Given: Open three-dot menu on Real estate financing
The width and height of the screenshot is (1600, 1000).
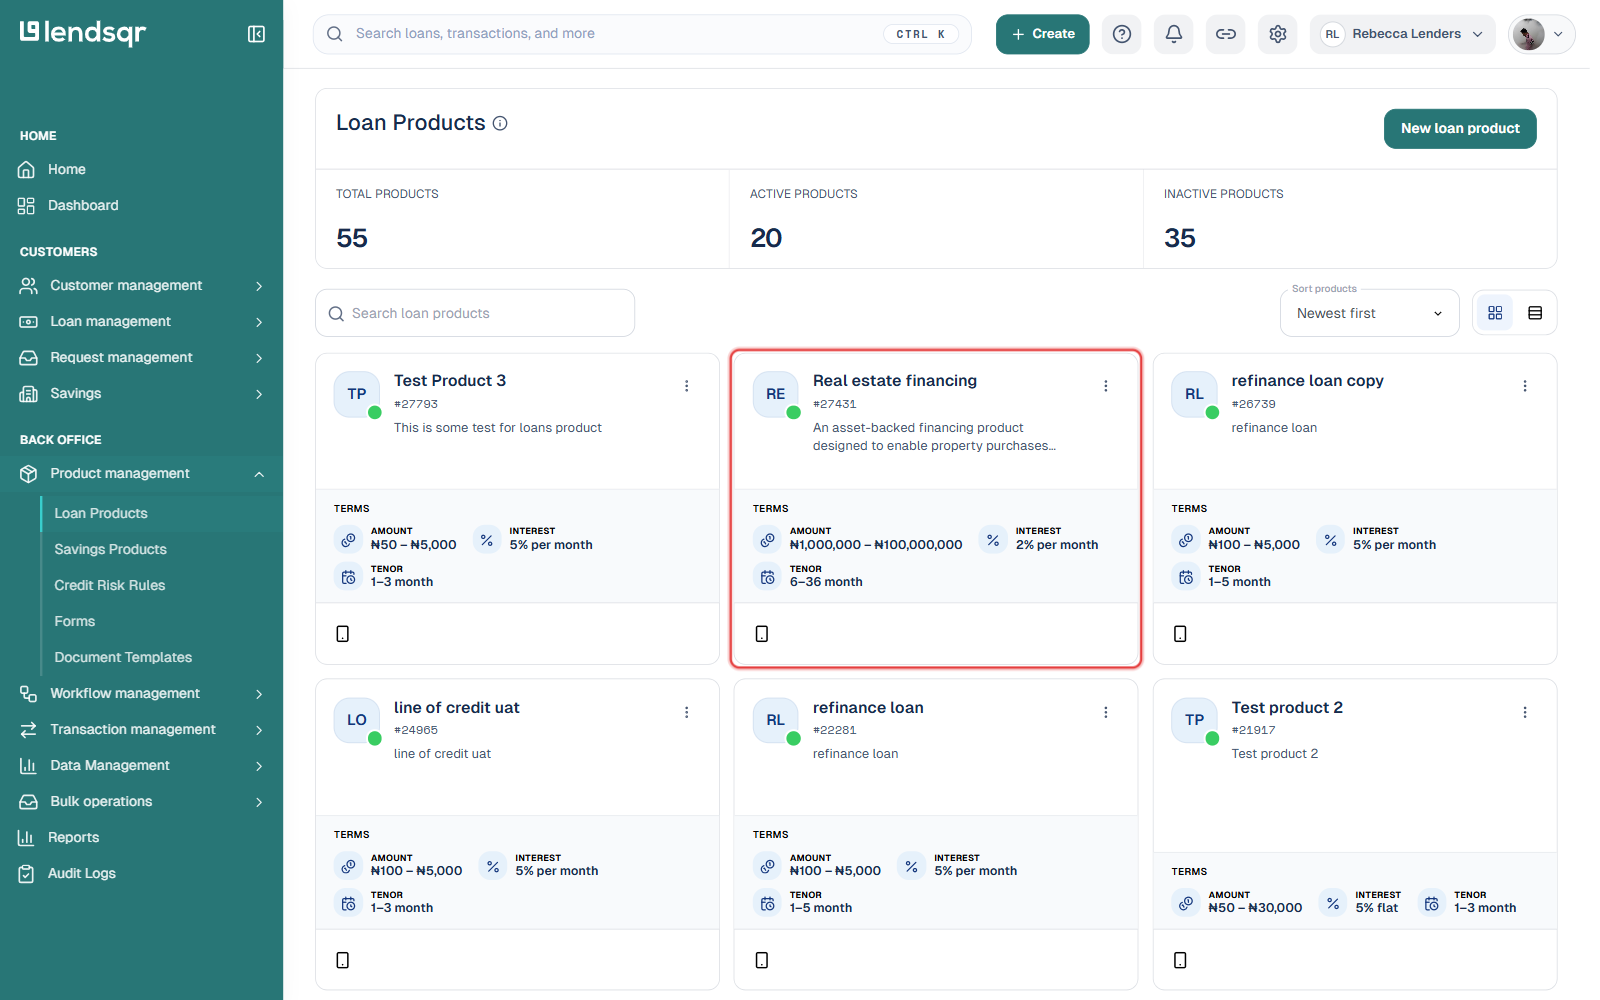Looking at the screenshot, I should coord(1106,386).
